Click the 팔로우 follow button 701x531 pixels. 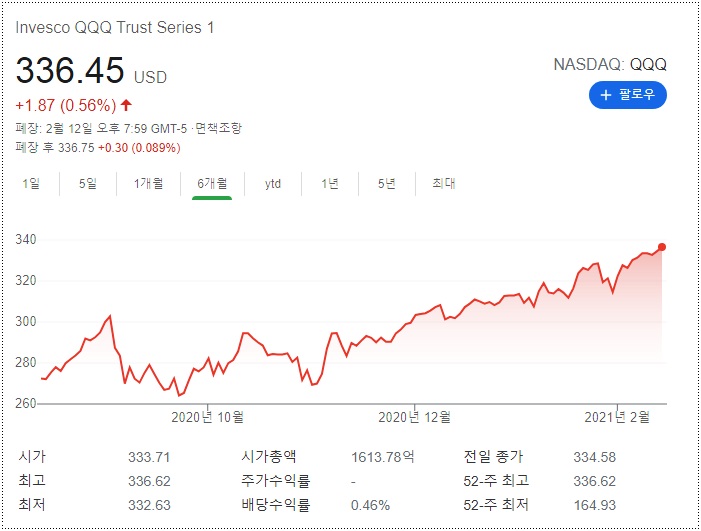tap(628, 95)
